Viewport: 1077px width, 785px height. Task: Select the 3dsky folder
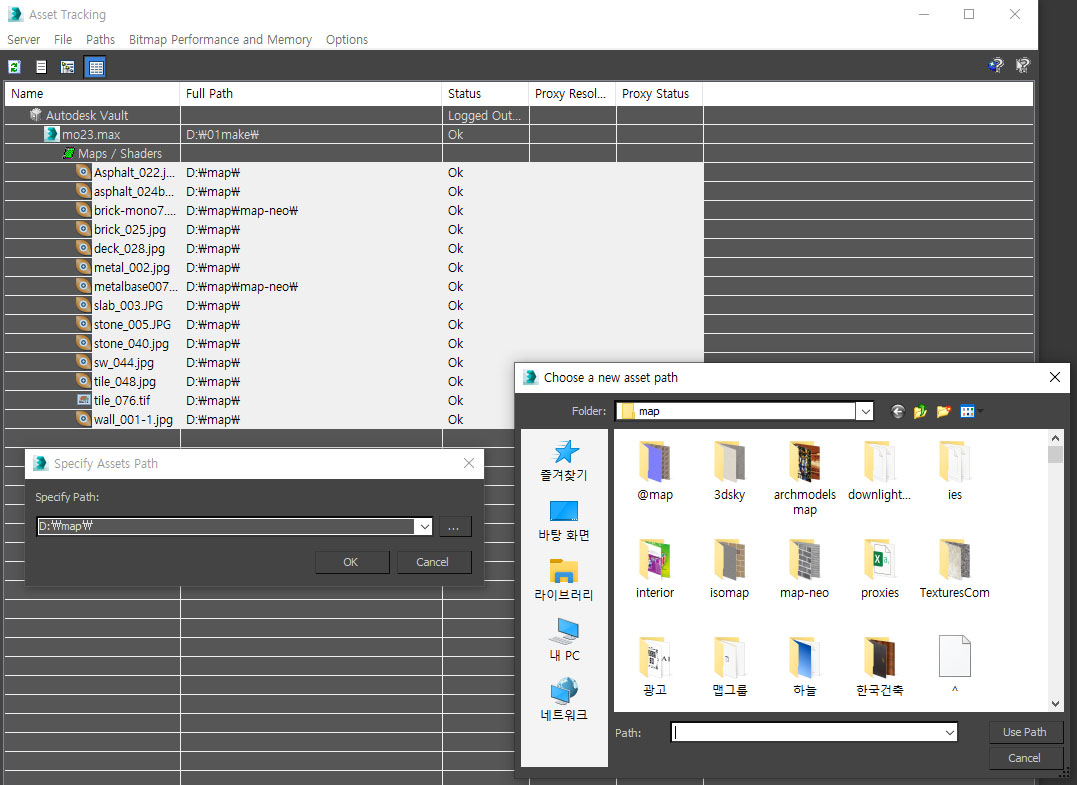729,471
